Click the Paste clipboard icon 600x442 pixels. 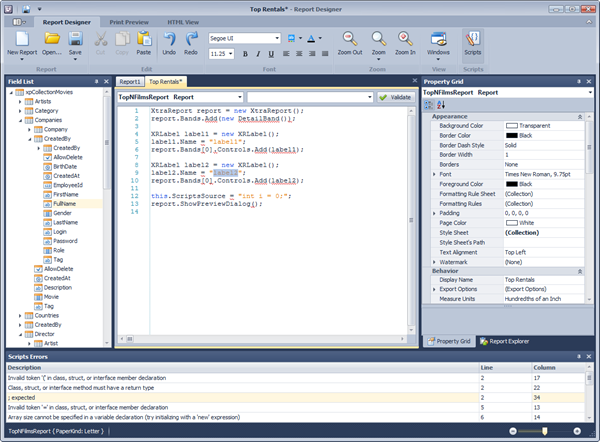tap(144, 39)
